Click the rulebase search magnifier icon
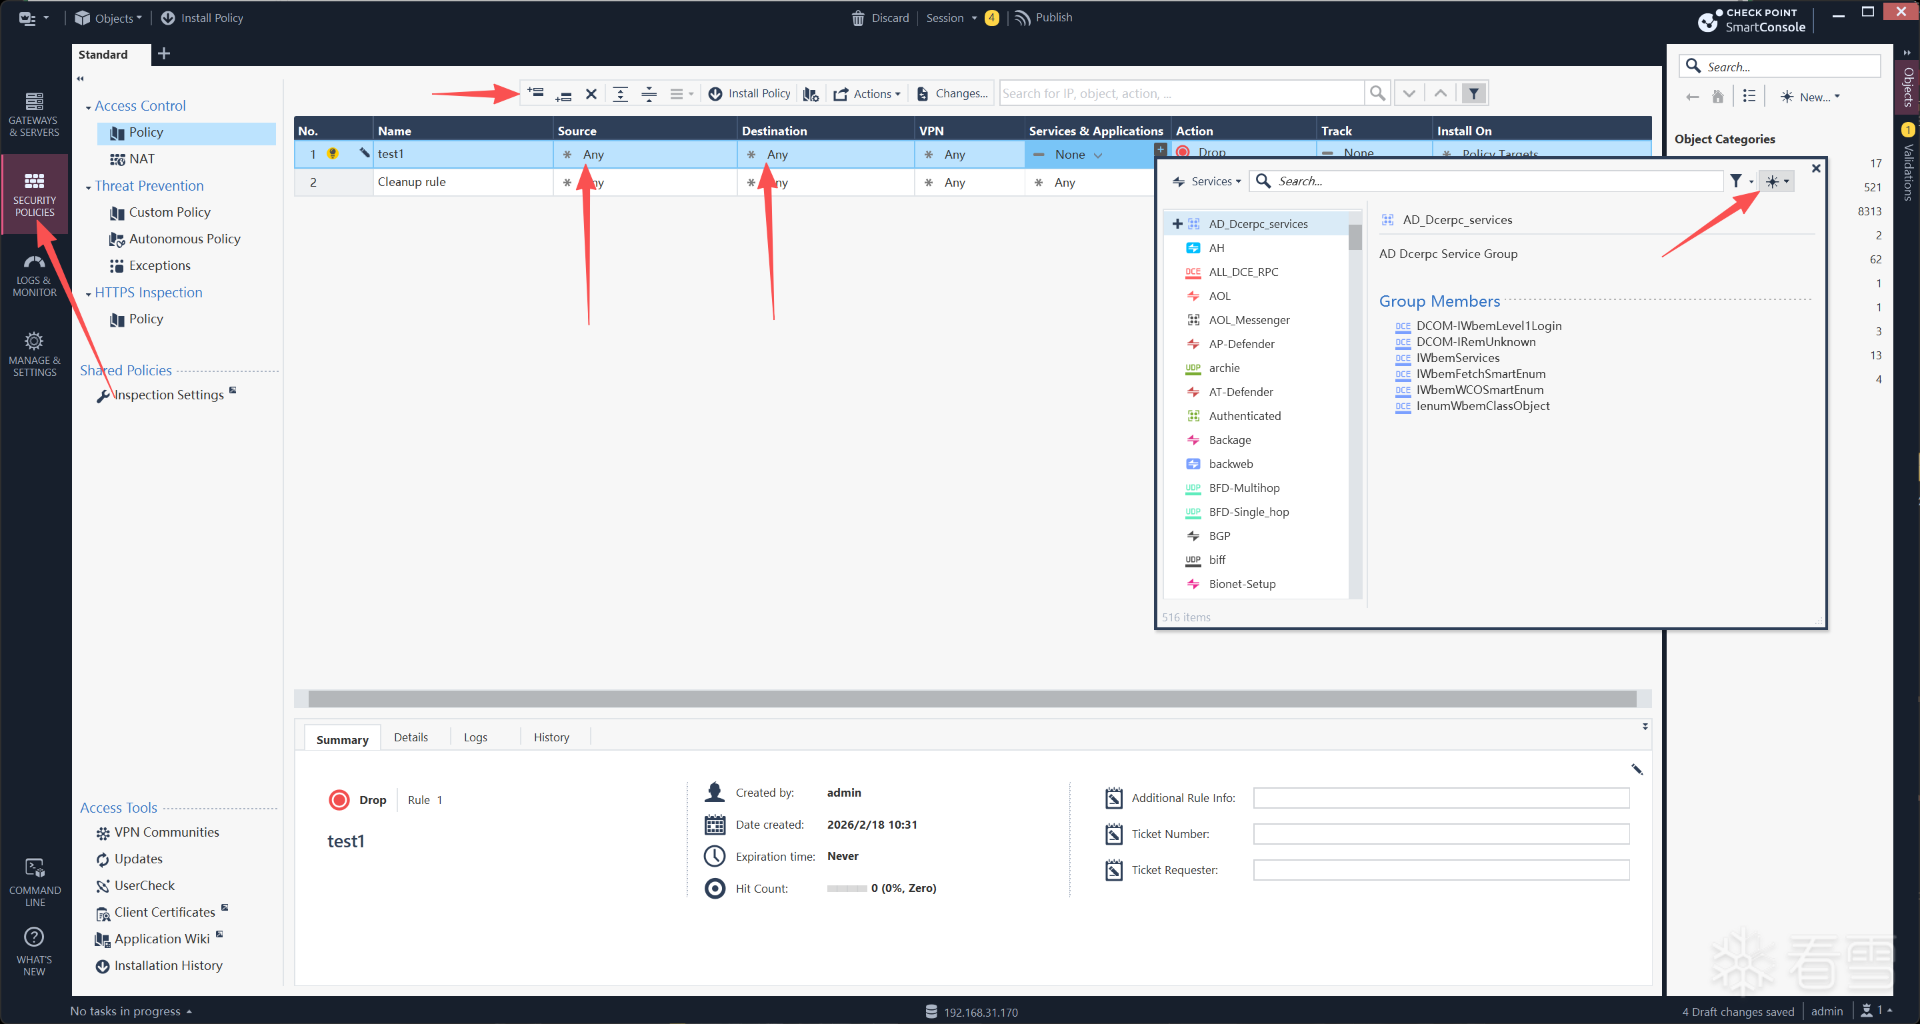The height and width of the screenshot is (1024, 1920). click(x=1377, y=93)
